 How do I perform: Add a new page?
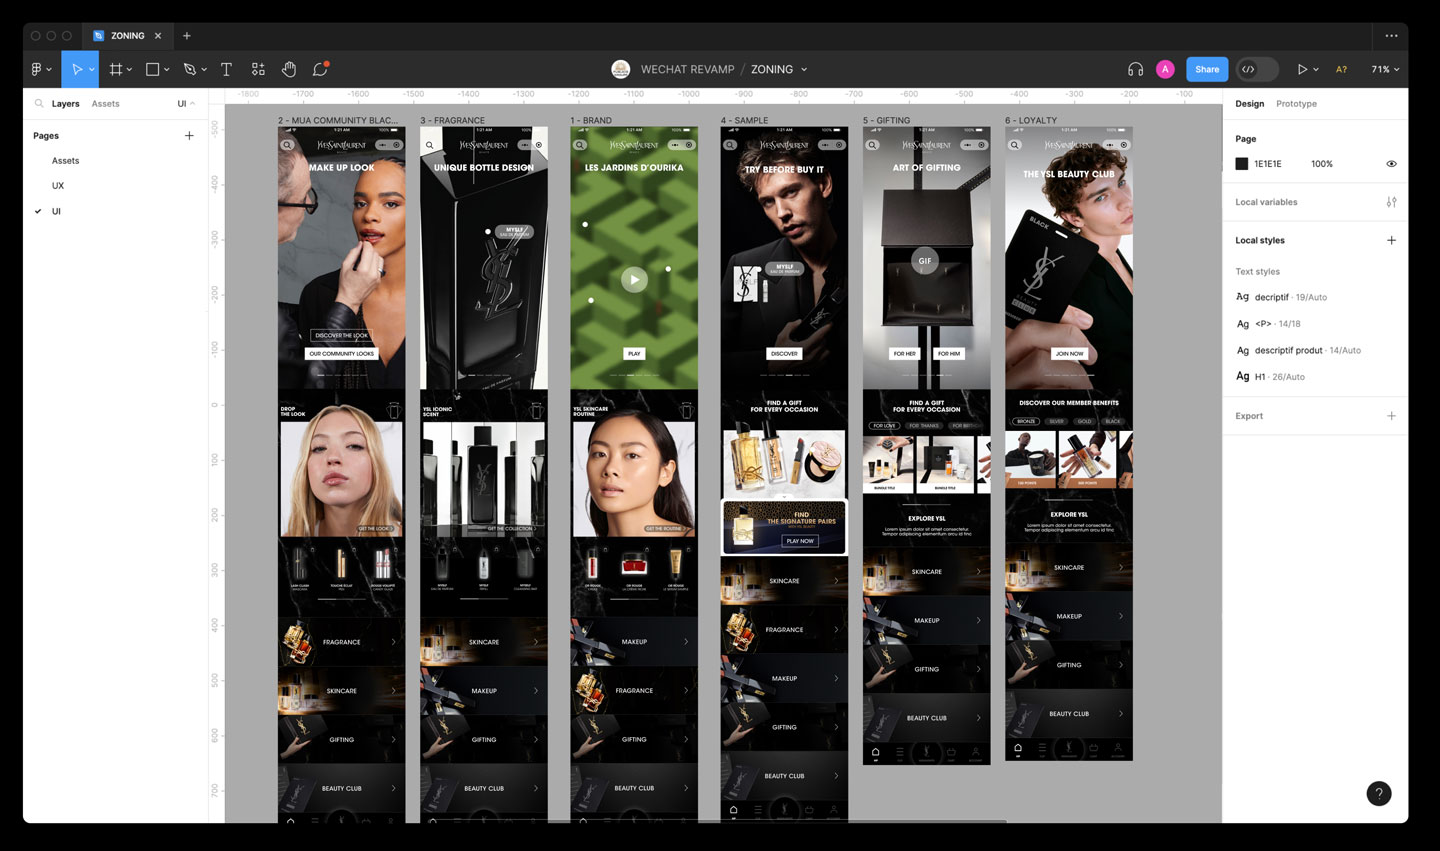189,135
